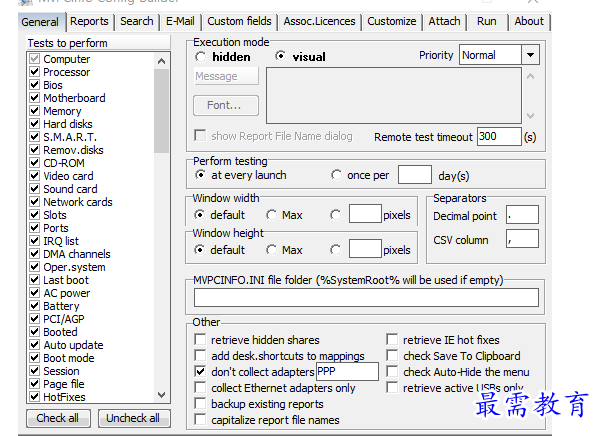
Task: Enable retrieve active USBs only
Action: (392, 387)
